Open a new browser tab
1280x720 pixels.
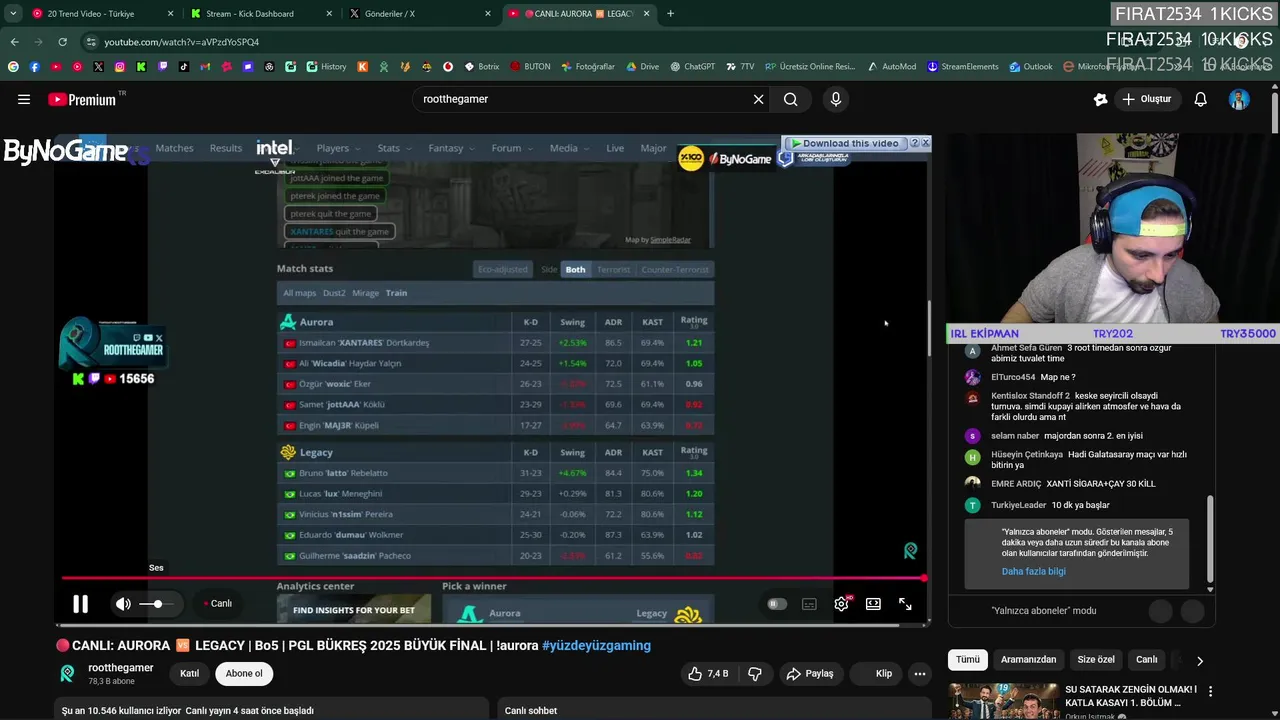tap(670, 14)
